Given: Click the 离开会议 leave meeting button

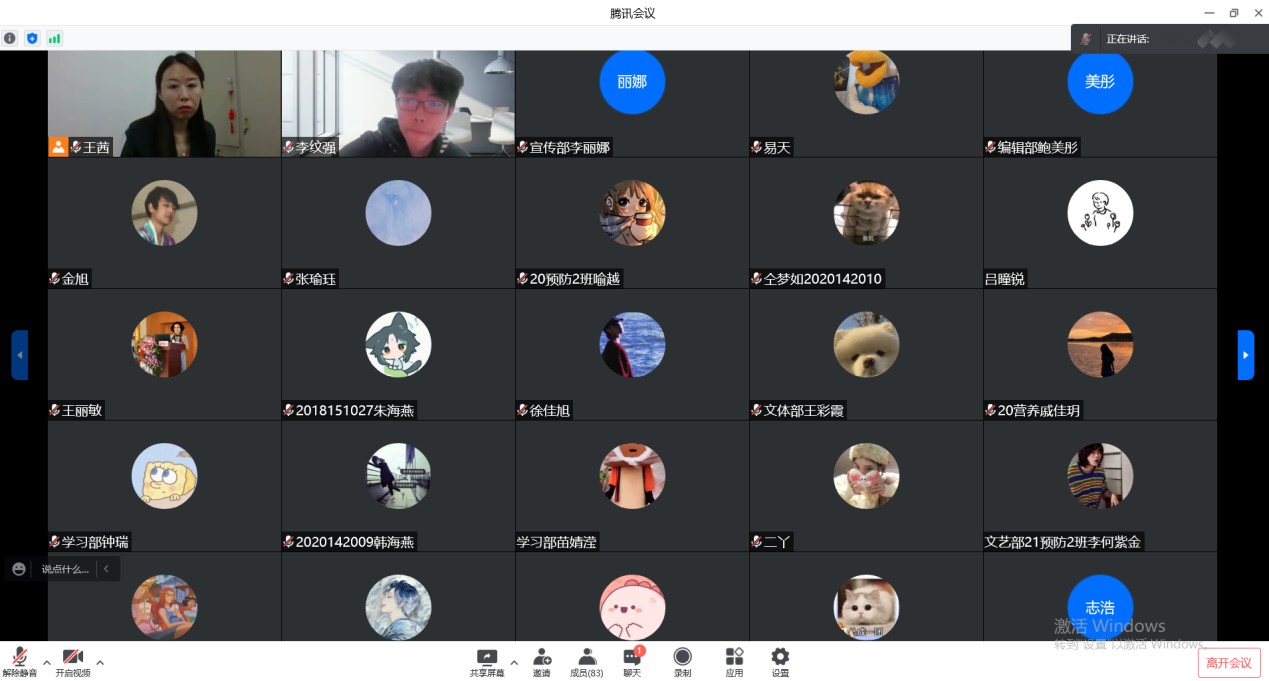Looking at the screenshot, I should (1228, 663).
